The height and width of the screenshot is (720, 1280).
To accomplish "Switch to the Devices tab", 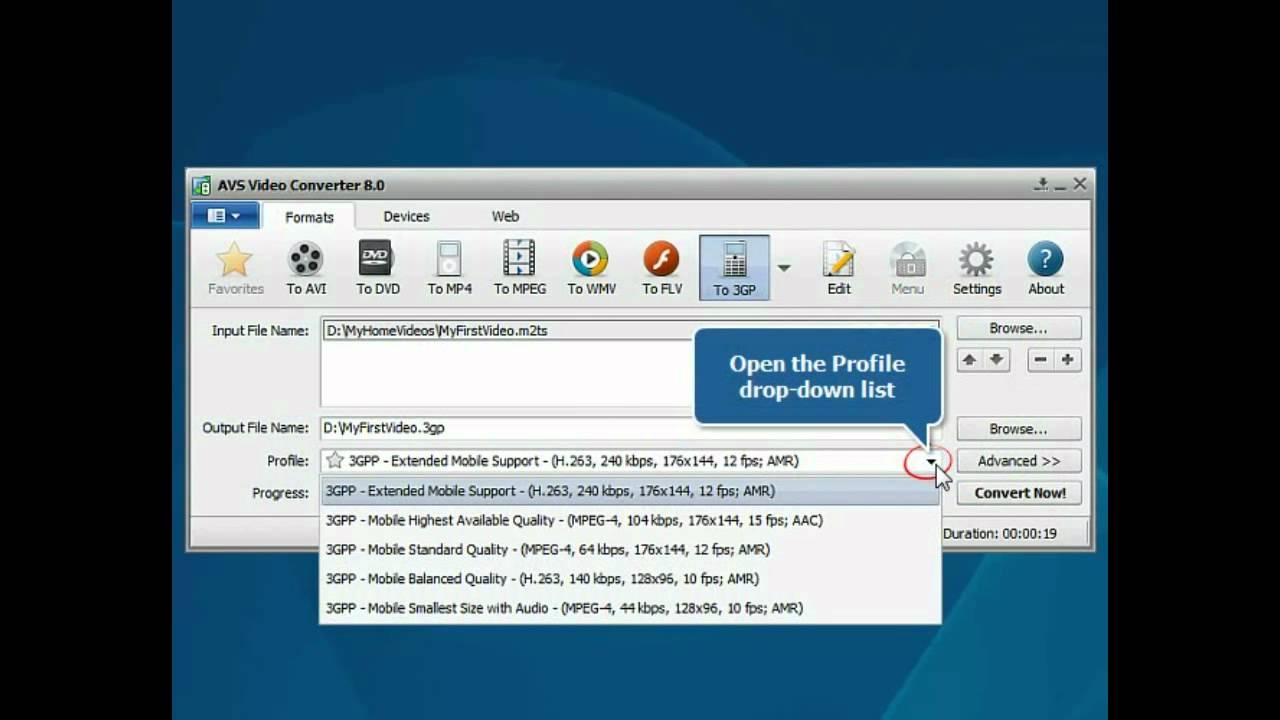I will pyautogui.click(x=406, y=216).
